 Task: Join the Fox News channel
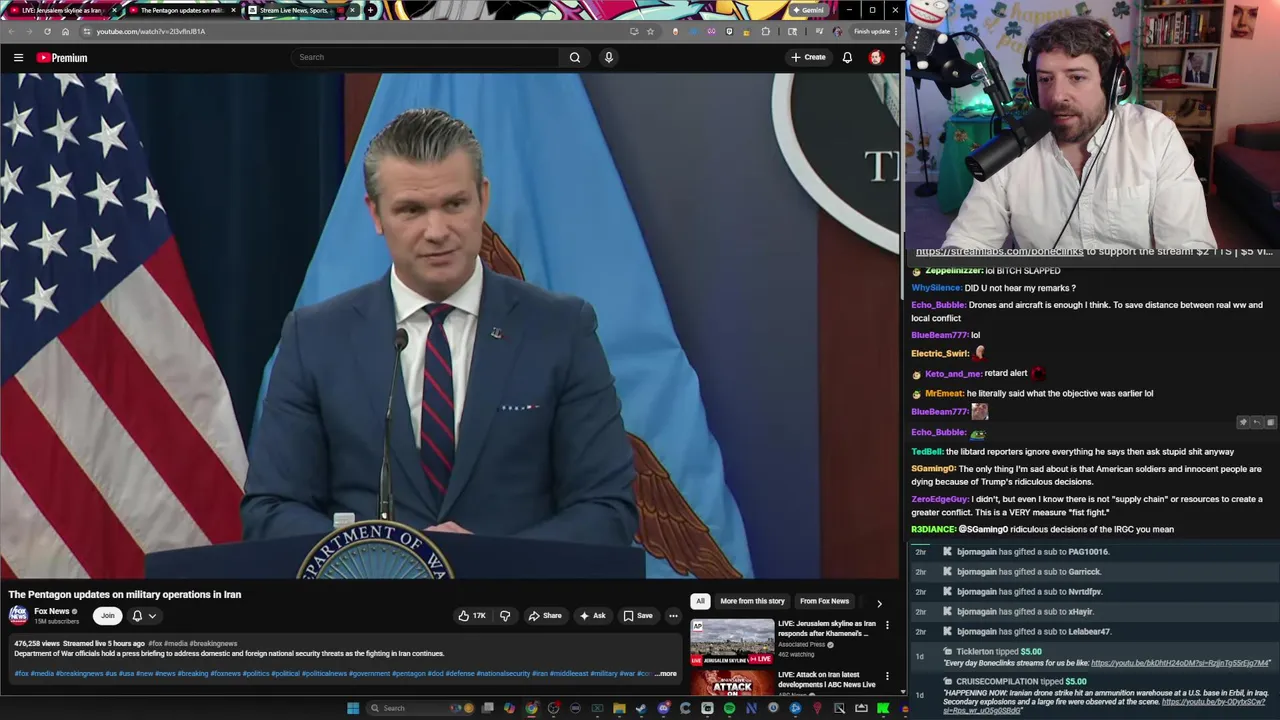[107, 615]
